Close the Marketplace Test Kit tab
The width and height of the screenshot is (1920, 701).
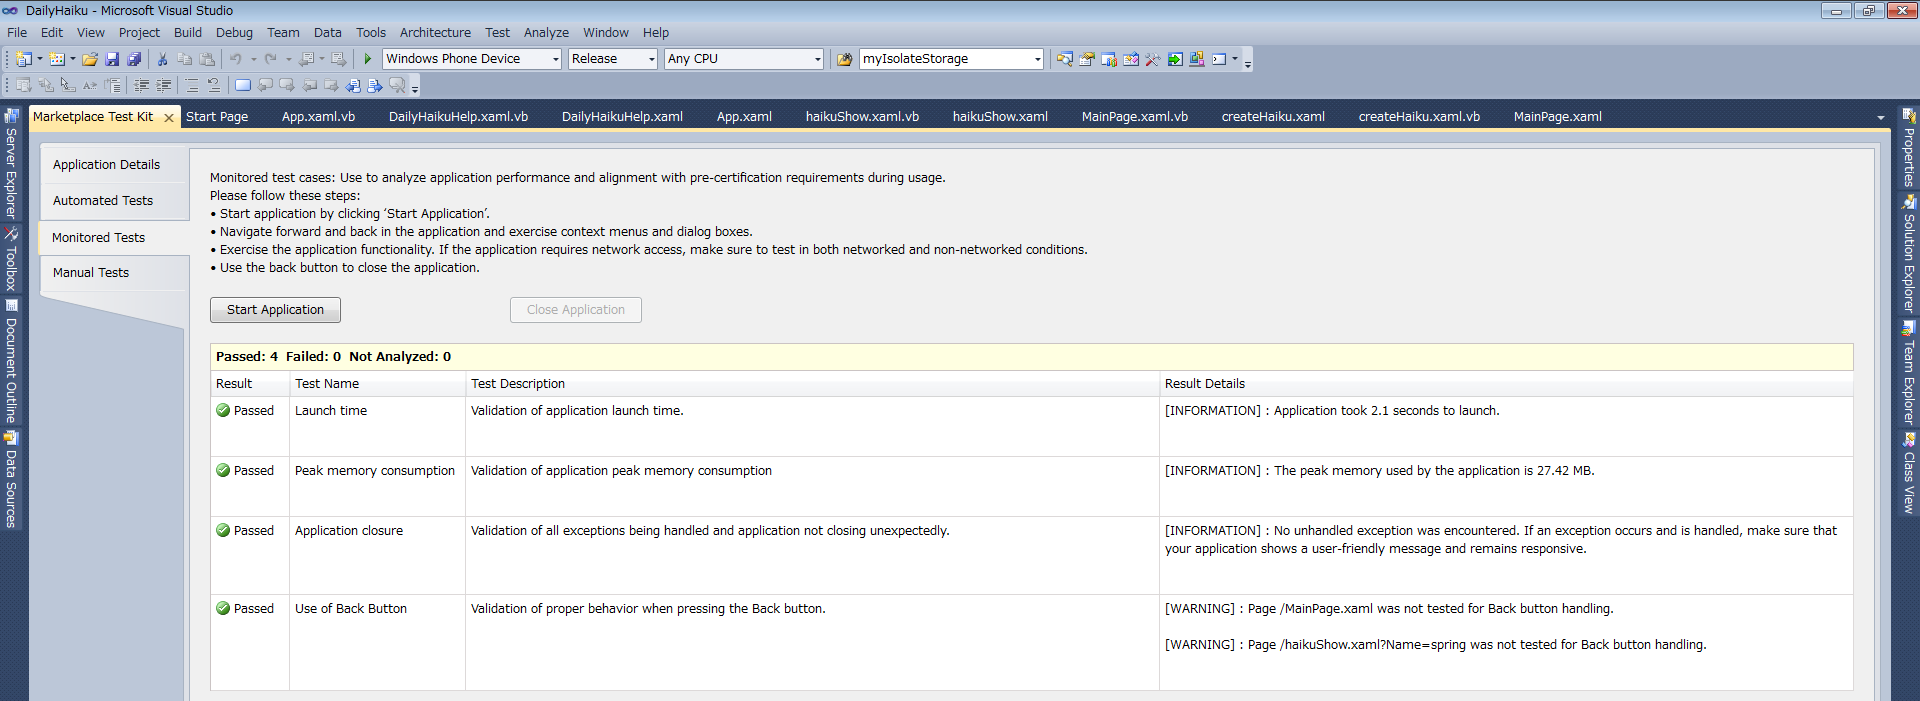[169, 118]
